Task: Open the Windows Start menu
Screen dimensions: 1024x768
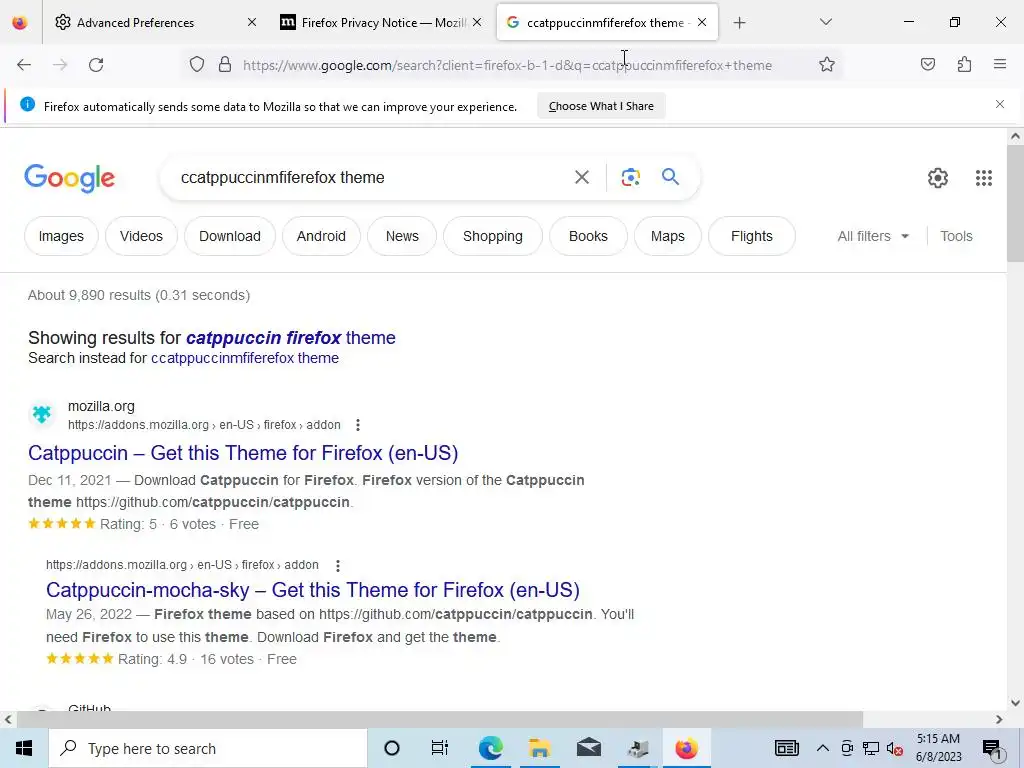Action: (x=24, y=748)
